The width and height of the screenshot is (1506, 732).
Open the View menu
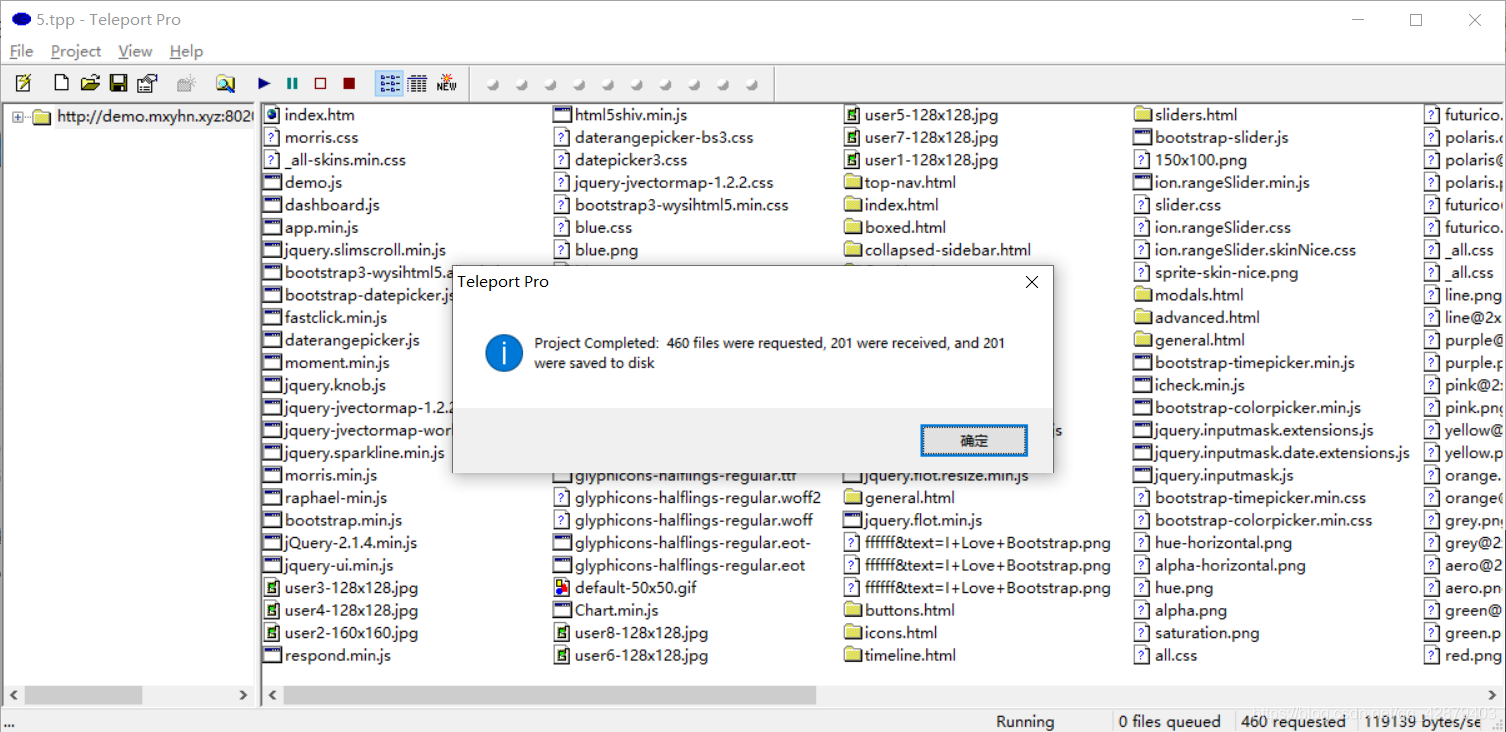pyautogui.click(x=135, y=51)
